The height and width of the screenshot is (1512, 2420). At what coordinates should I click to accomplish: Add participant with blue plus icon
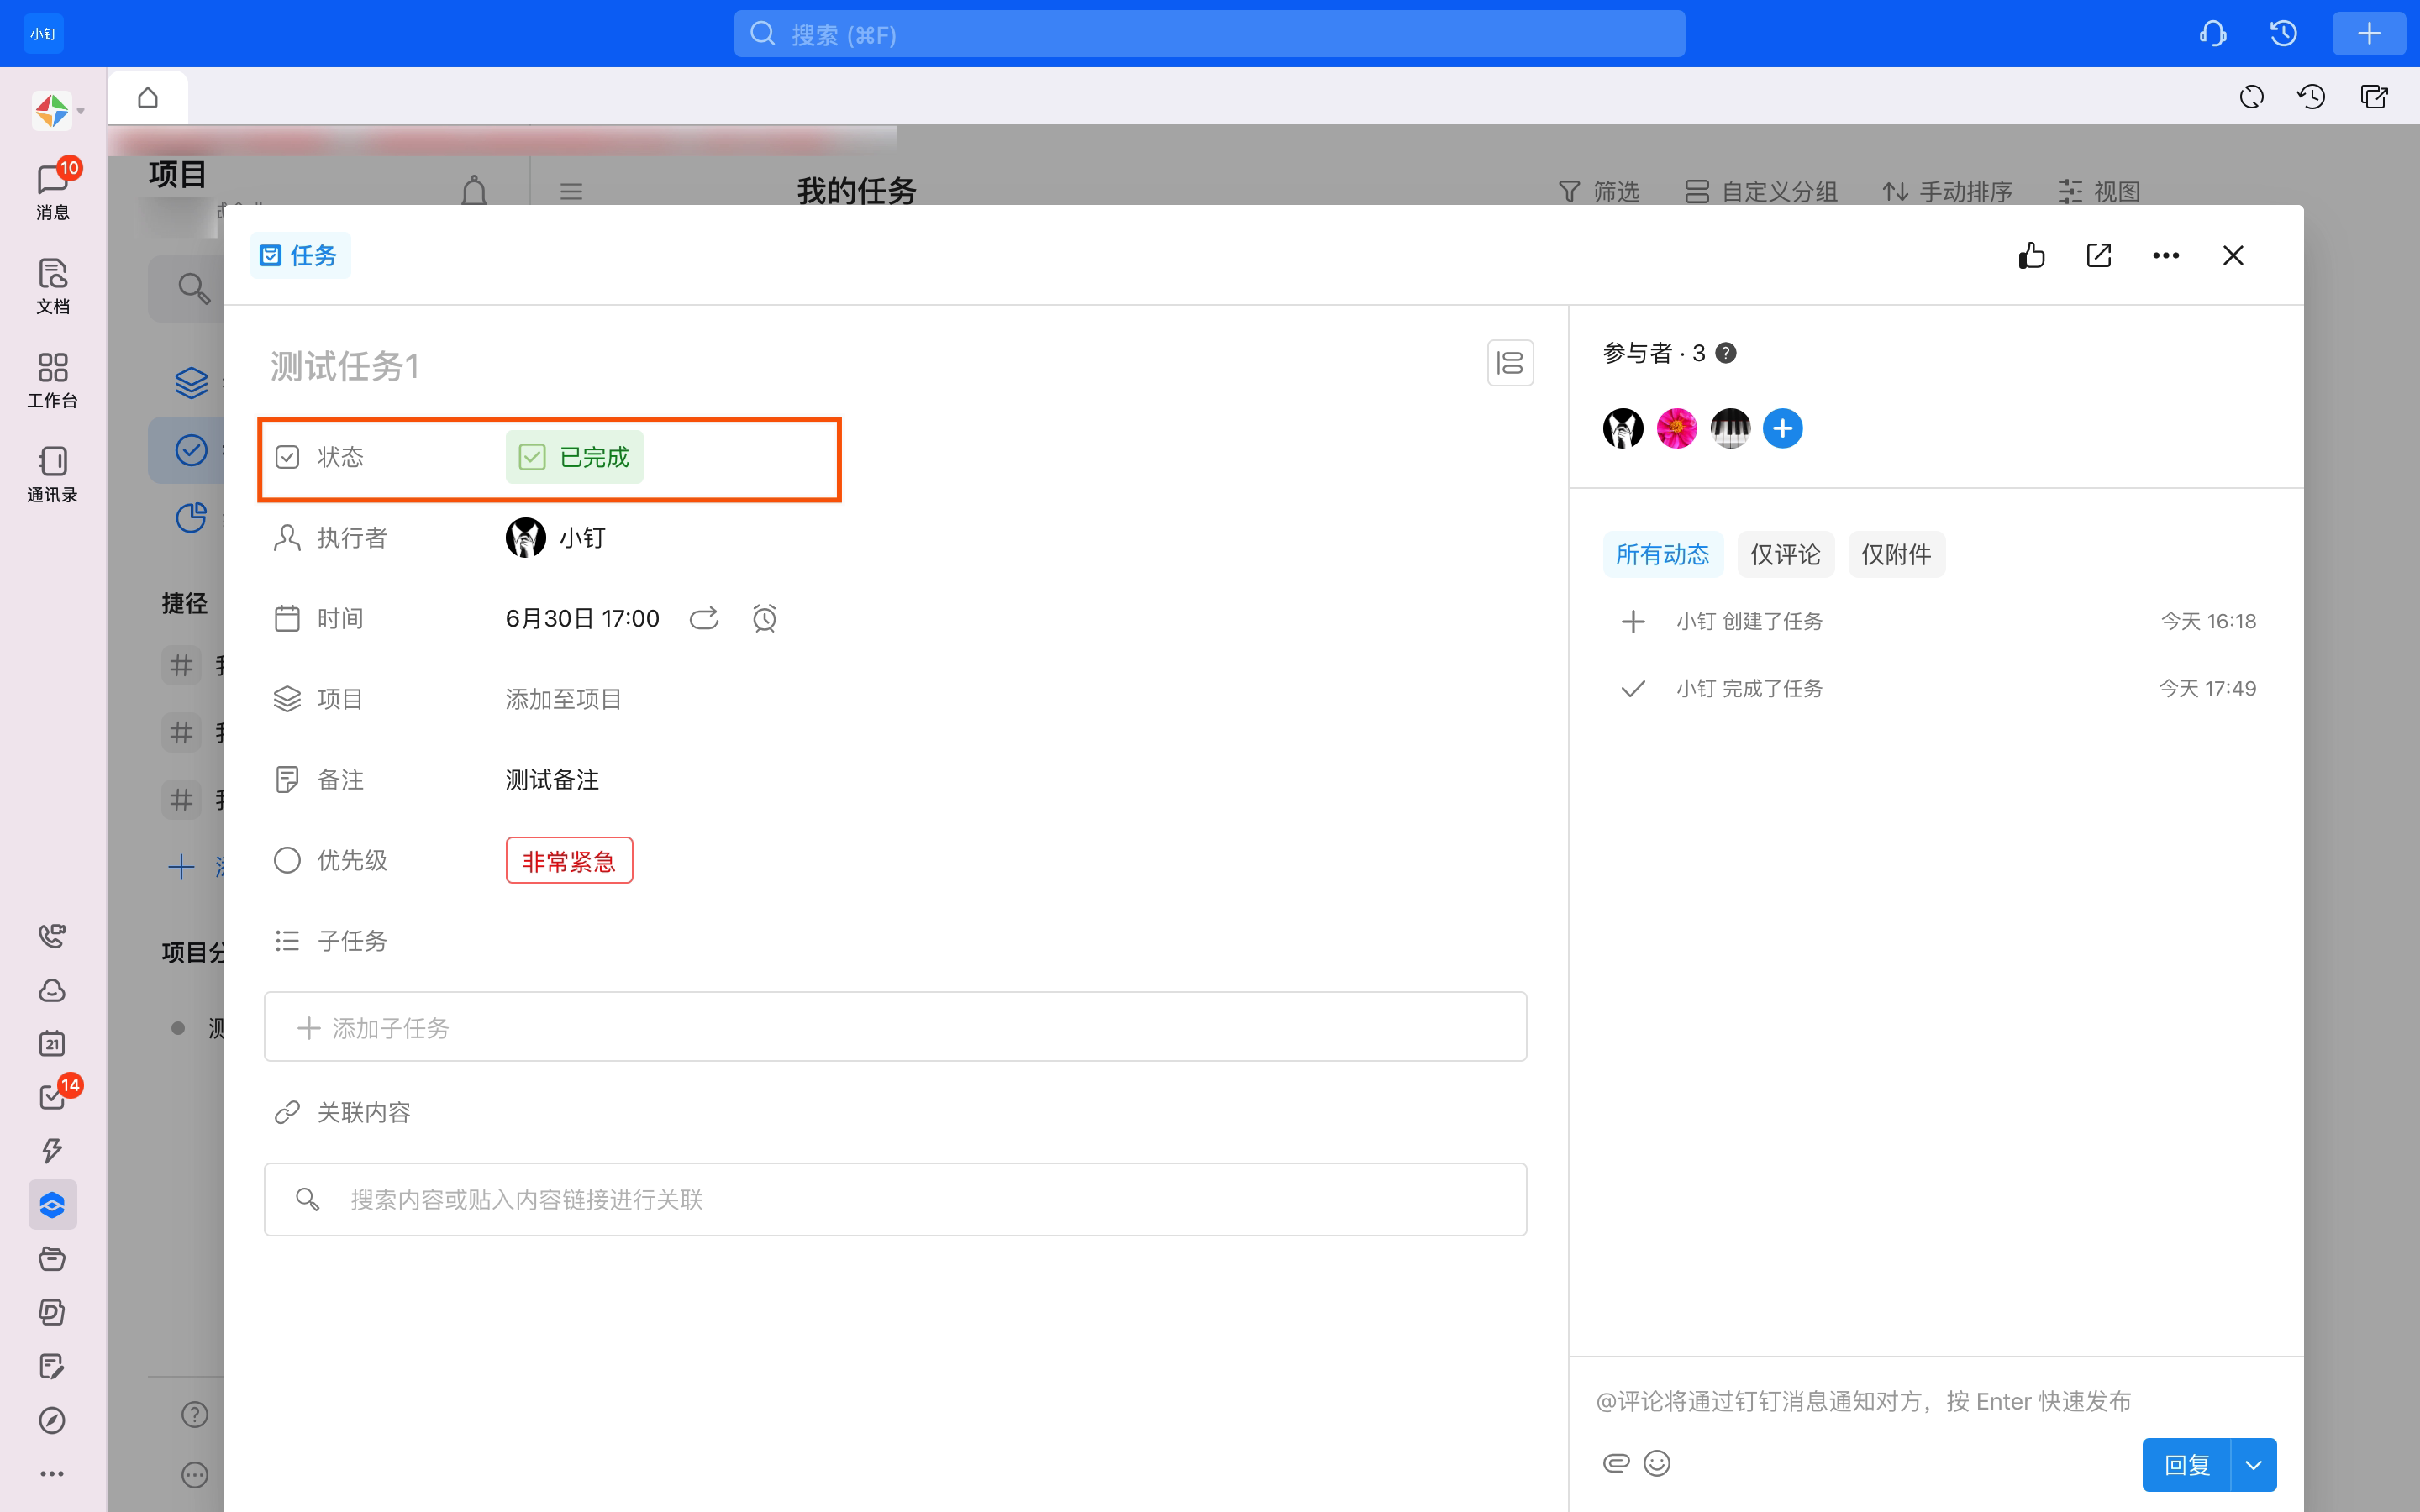[1782, 429]
